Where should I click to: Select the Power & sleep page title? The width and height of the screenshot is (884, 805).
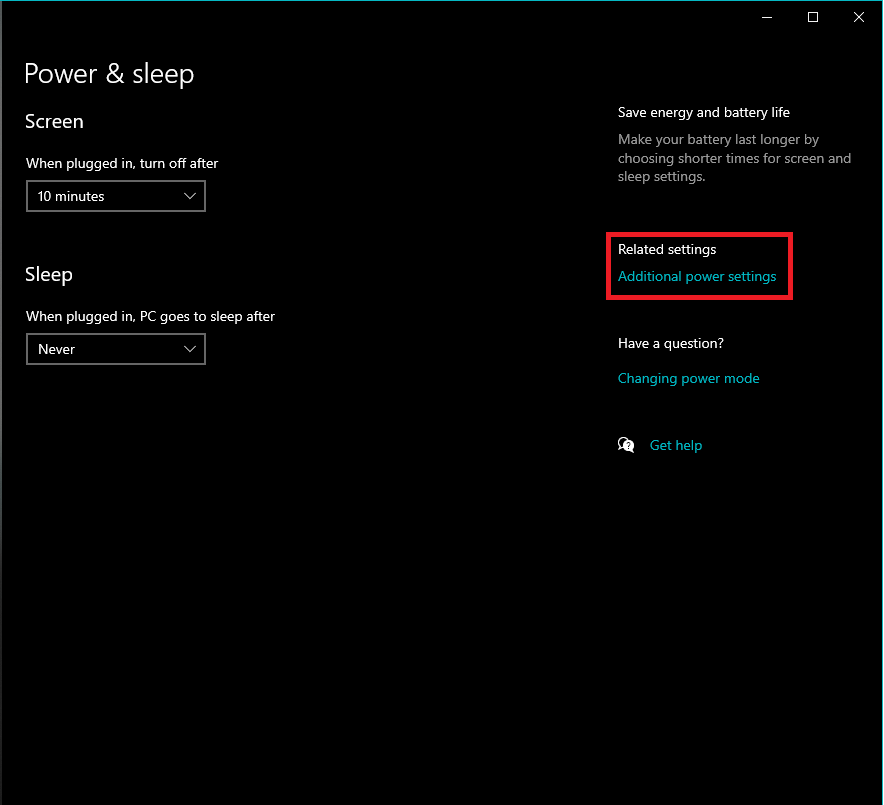(109, 74)
